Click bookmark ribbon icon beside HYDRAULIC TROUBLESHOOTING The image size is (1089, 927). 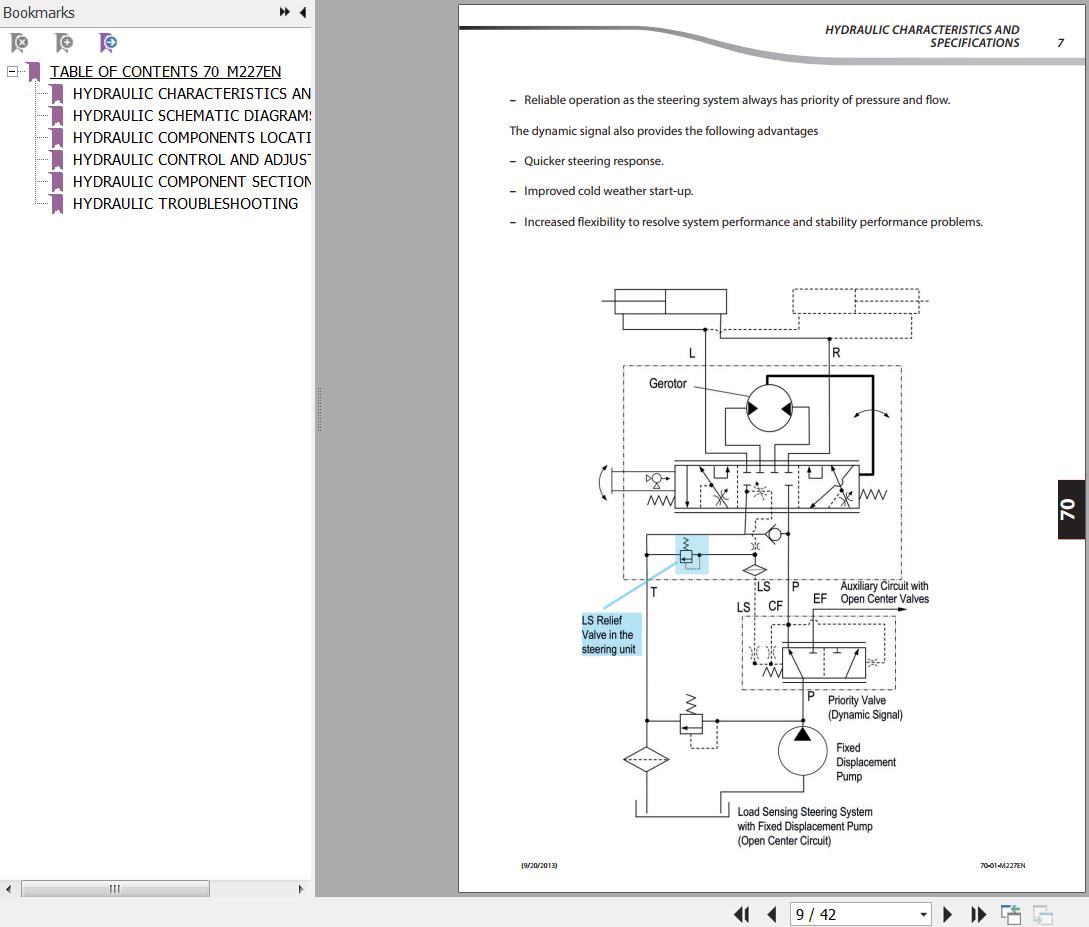[x=57, y=204]
